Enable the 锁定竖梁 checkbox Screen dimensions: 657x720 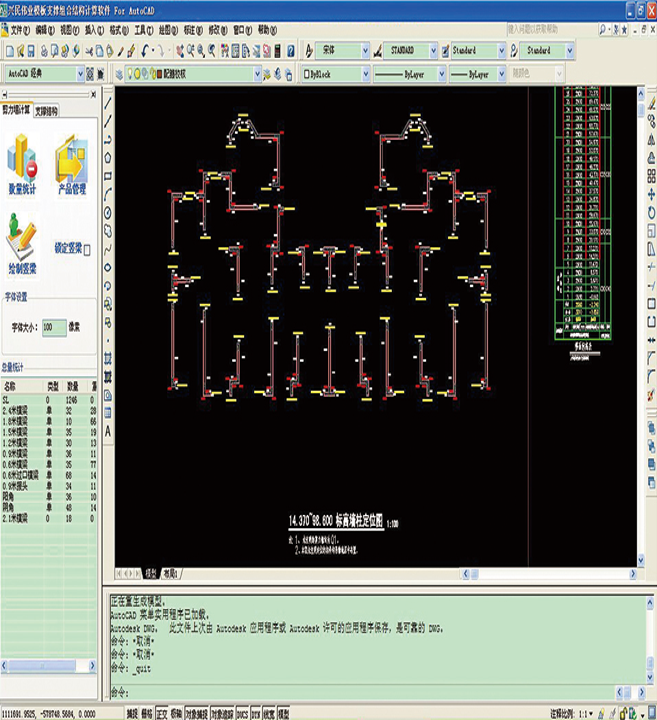click(87, 249)
